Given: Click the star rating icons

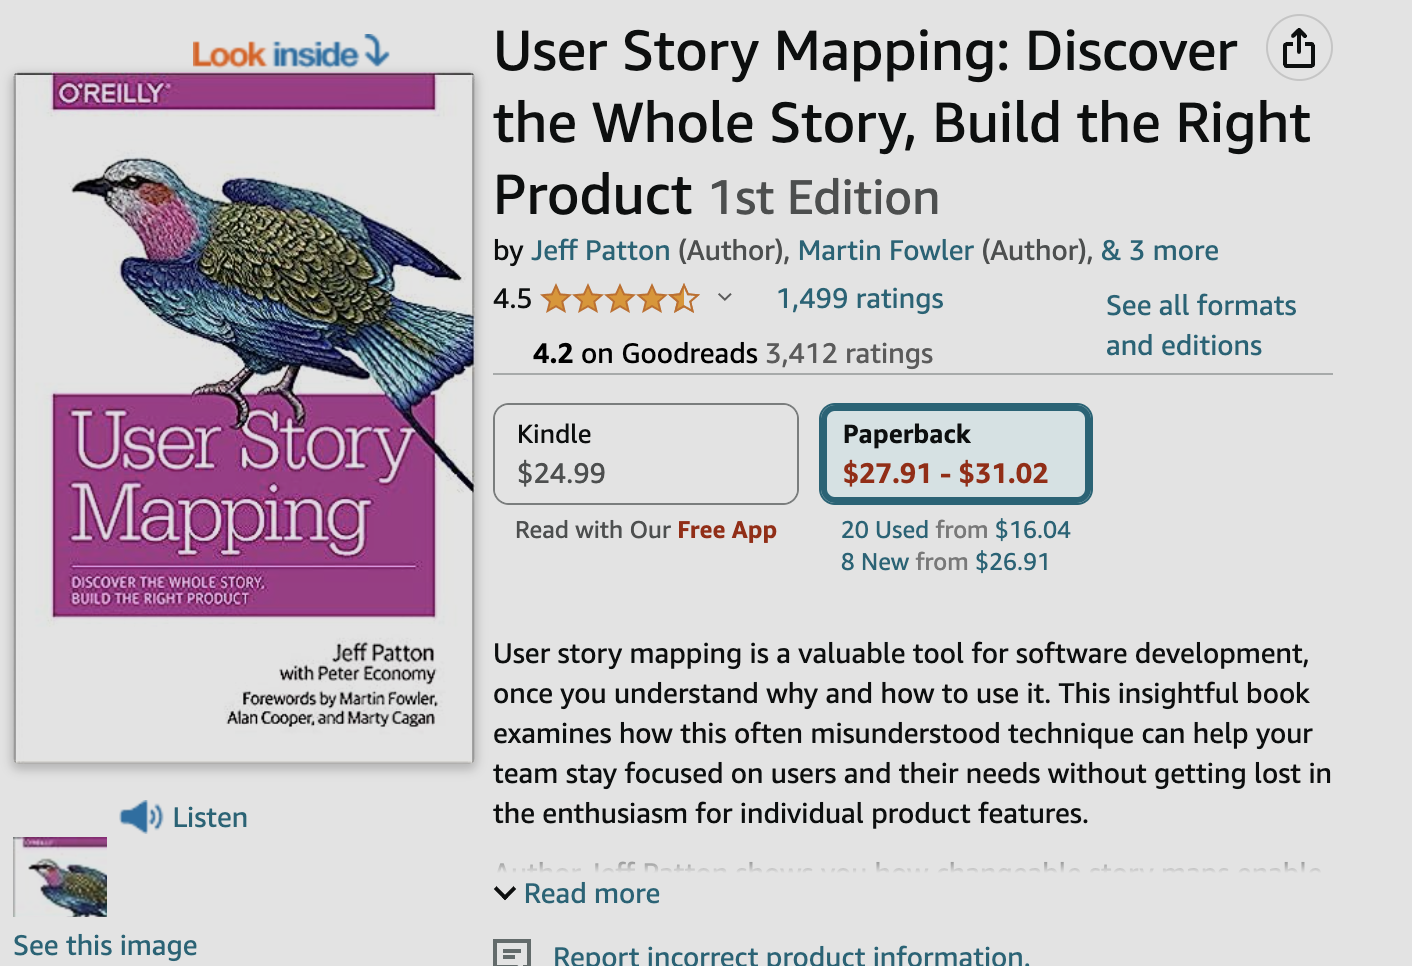Looking at the screenshot, I should (620, 298).
